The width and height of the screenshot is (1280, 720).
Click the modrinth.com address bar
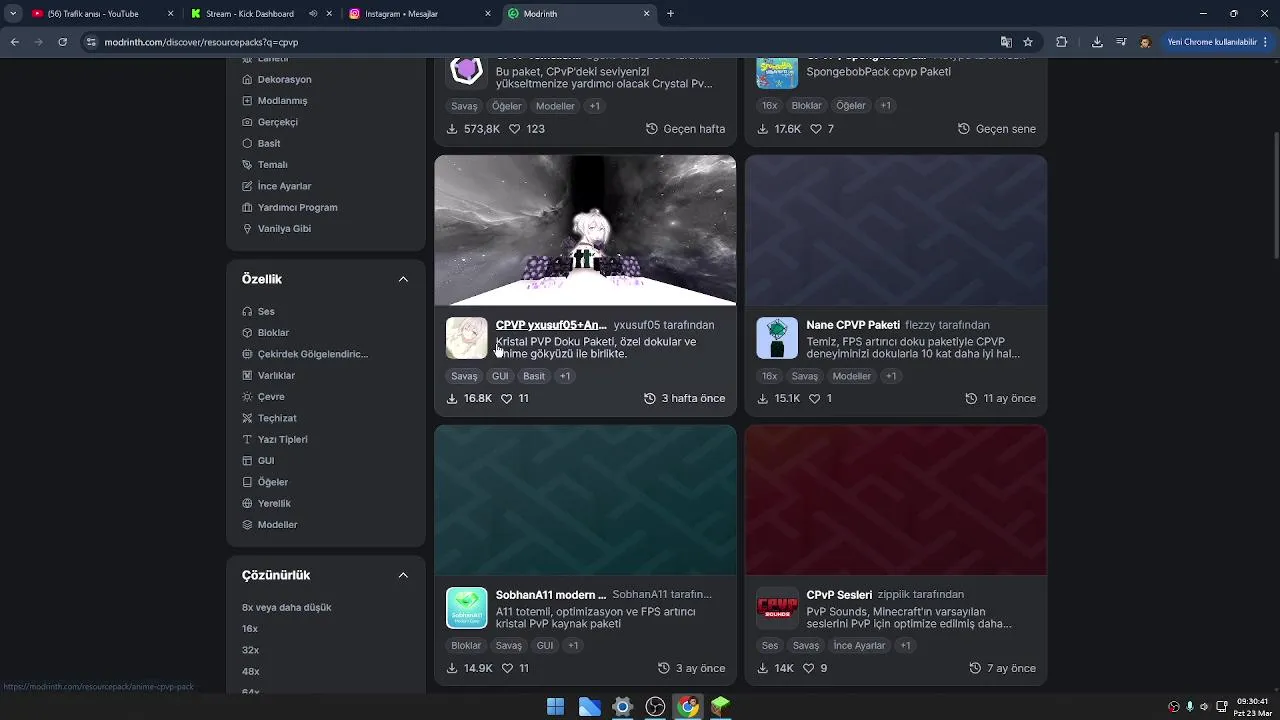point(540,42)
